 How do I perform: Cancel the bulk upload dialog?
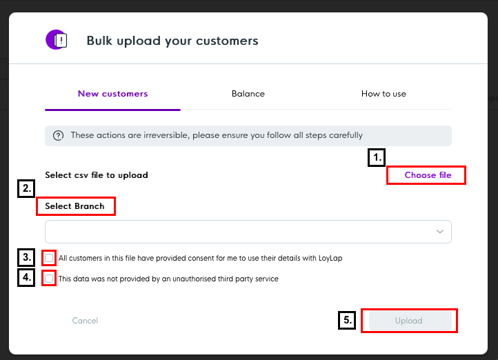(x=85, y=321)
